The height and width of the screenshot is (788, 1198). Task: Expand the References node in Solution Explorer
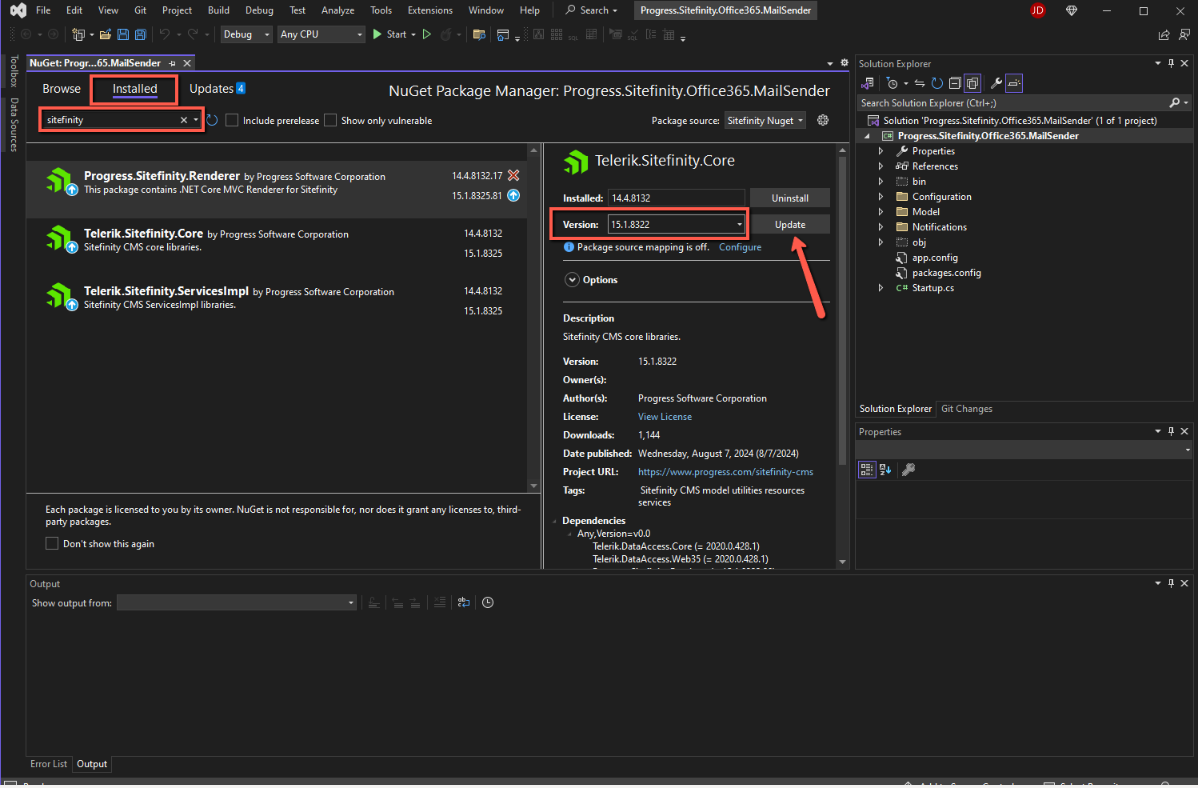881,166
